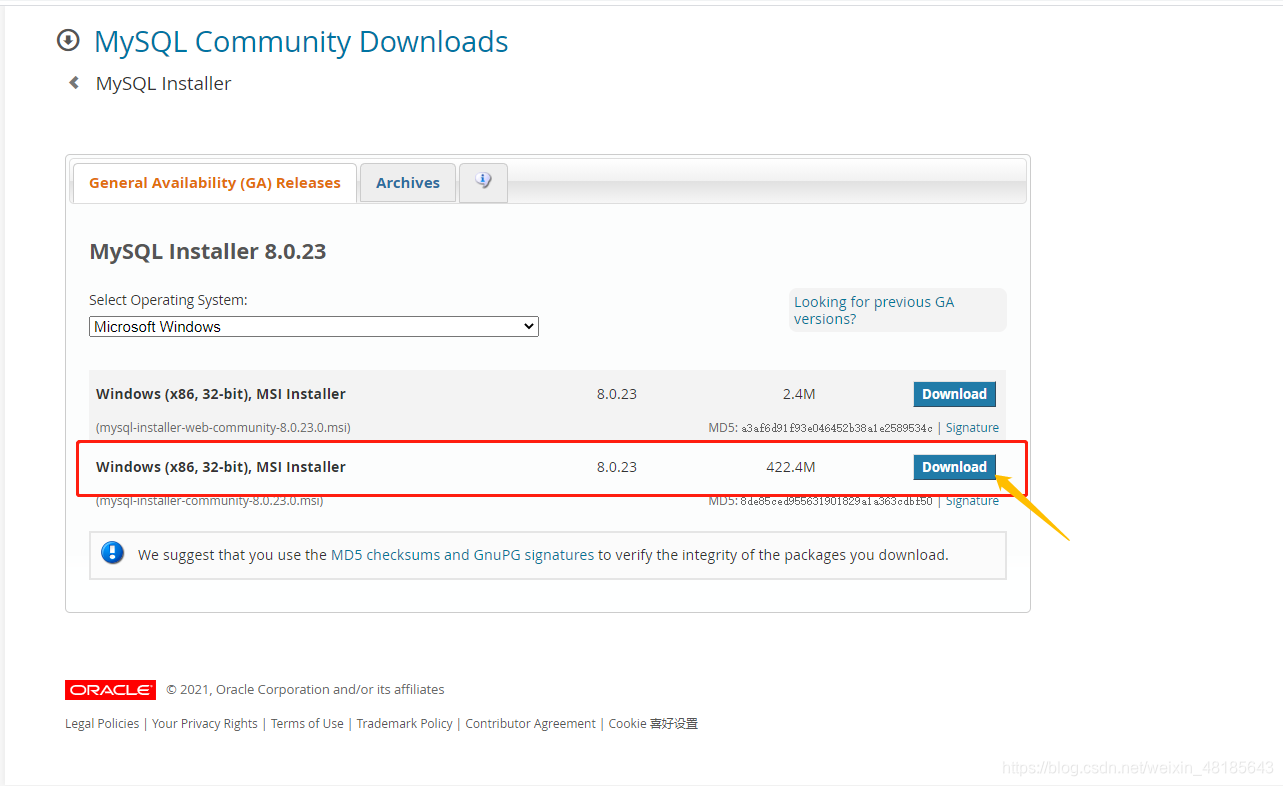The width and height of the screenshot is (1283, 786).
Task: Open the Trademark Policy footer link
Action: click(x=405, y=724)
